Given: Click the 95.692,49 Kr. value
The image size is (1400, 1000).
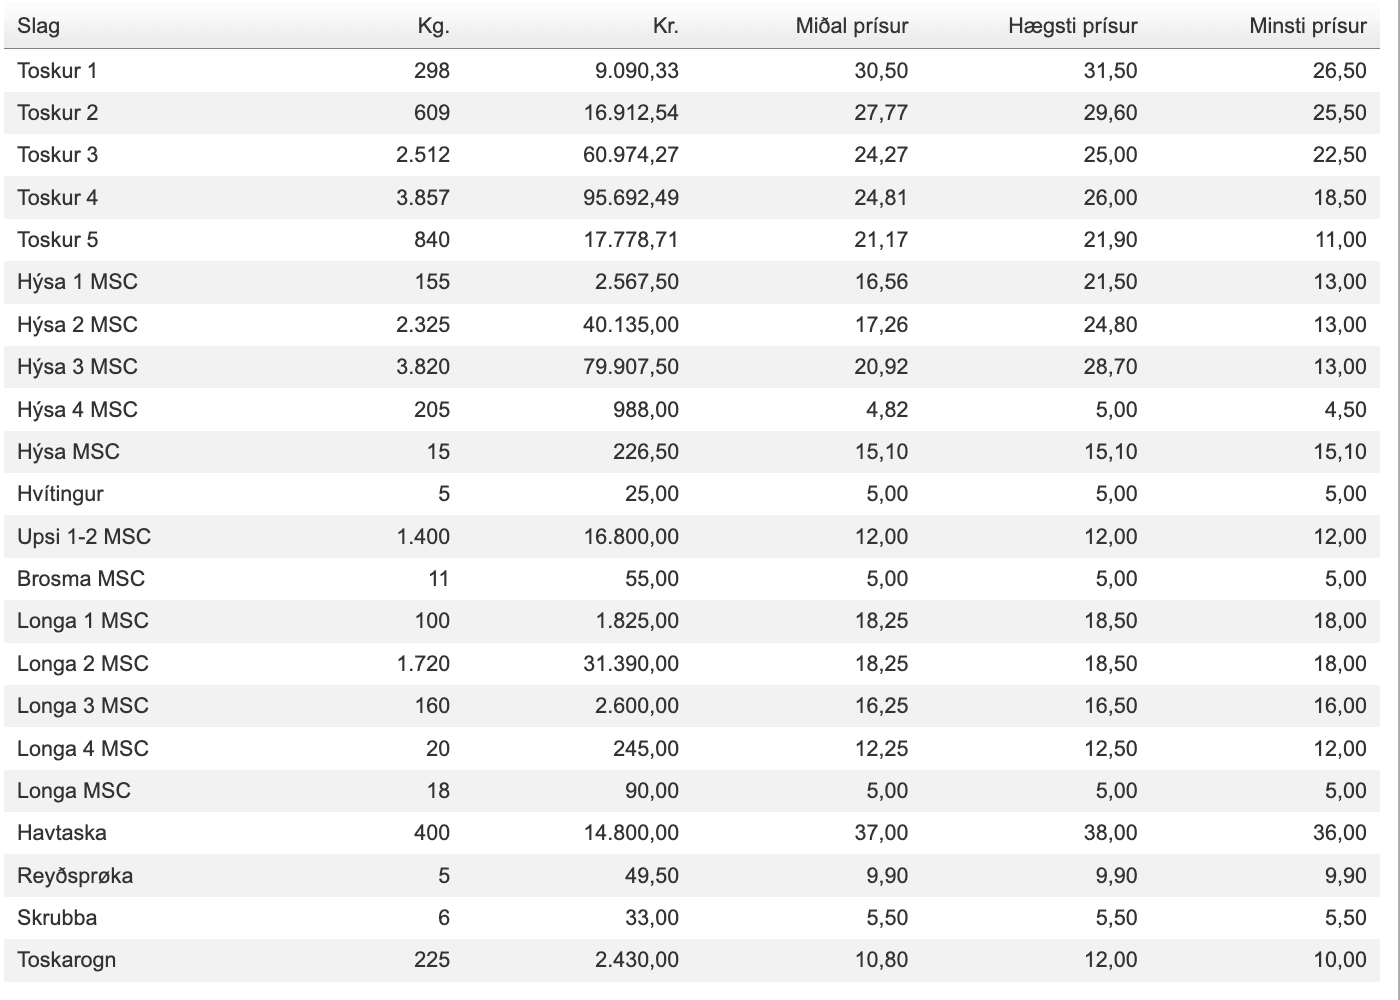Looking at the screenshot, I should point(631,197).
